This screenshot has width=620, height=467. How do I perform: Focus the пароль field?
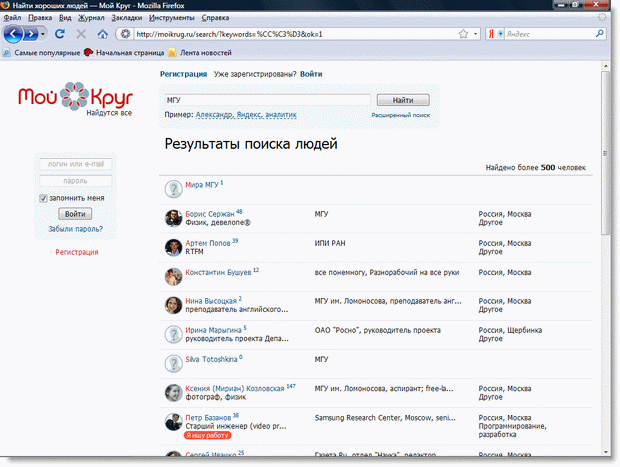click(x=76, y=181)
